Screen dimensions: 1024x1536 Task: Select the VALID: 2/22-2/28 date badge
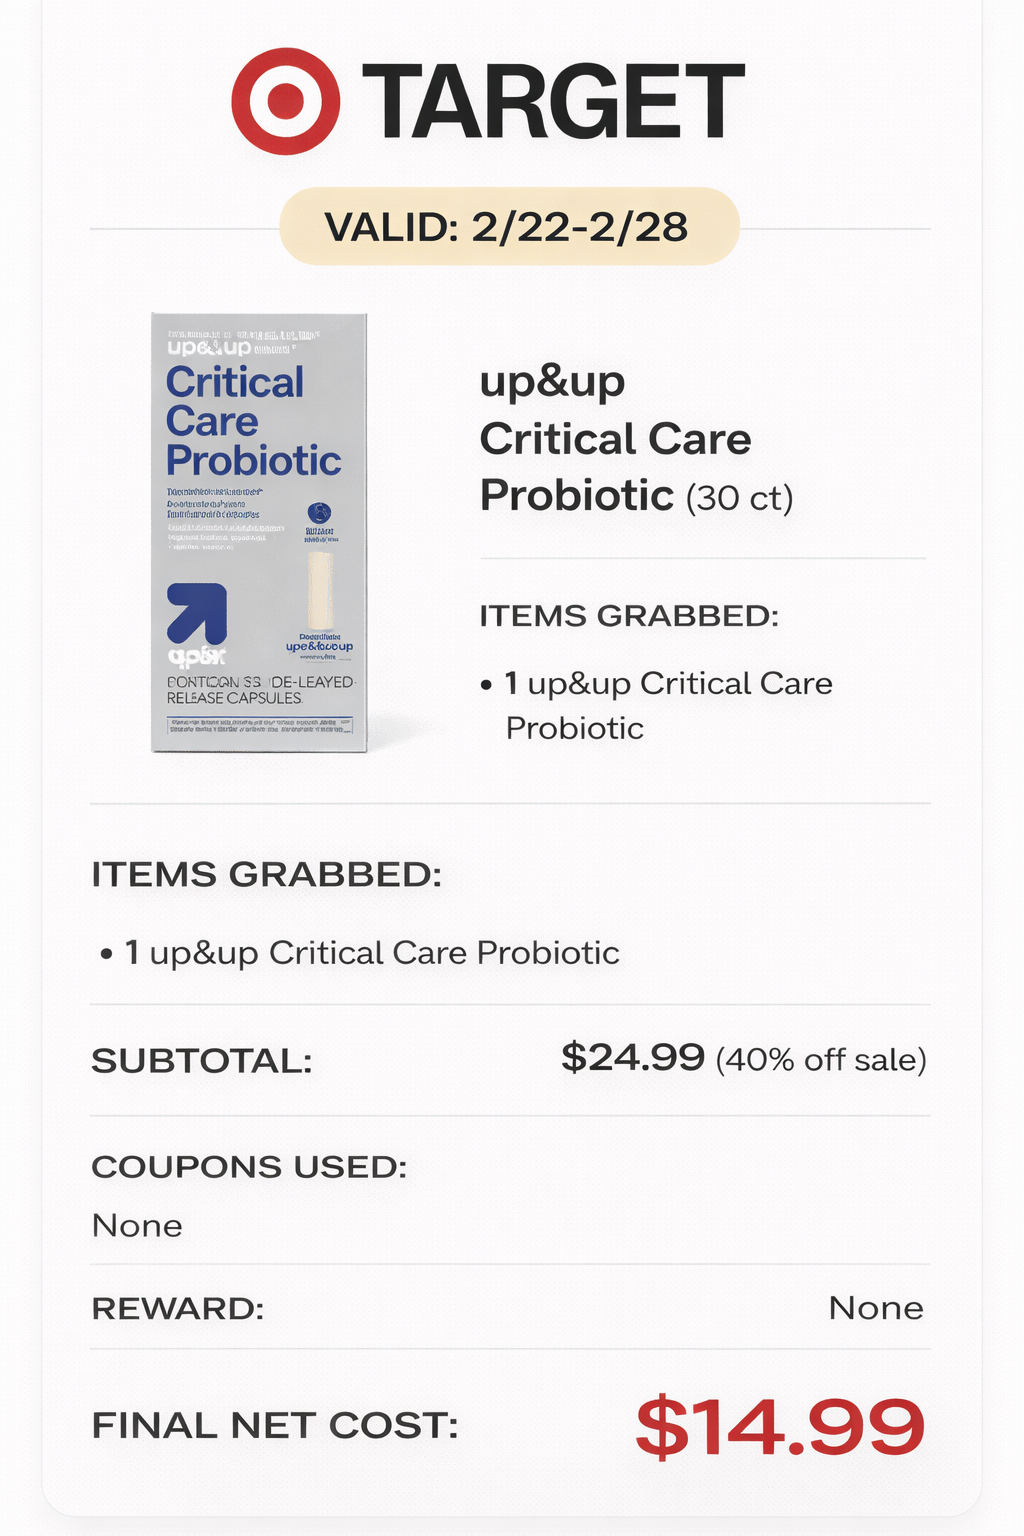[x=508, y=227]
